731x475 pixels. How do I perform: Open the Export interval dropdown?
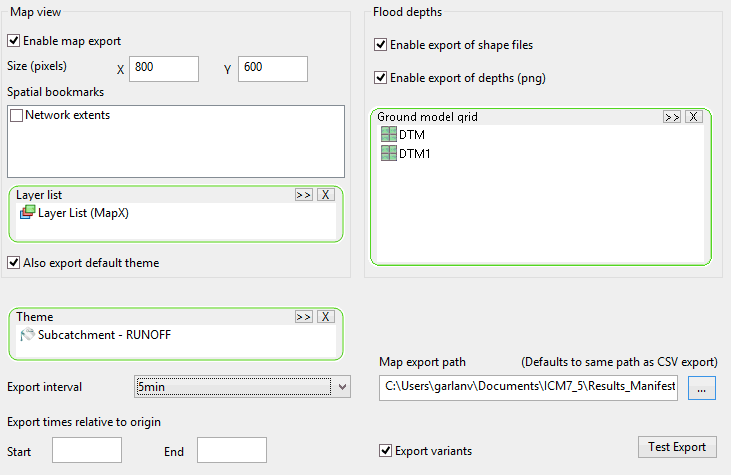click(342, 386)
